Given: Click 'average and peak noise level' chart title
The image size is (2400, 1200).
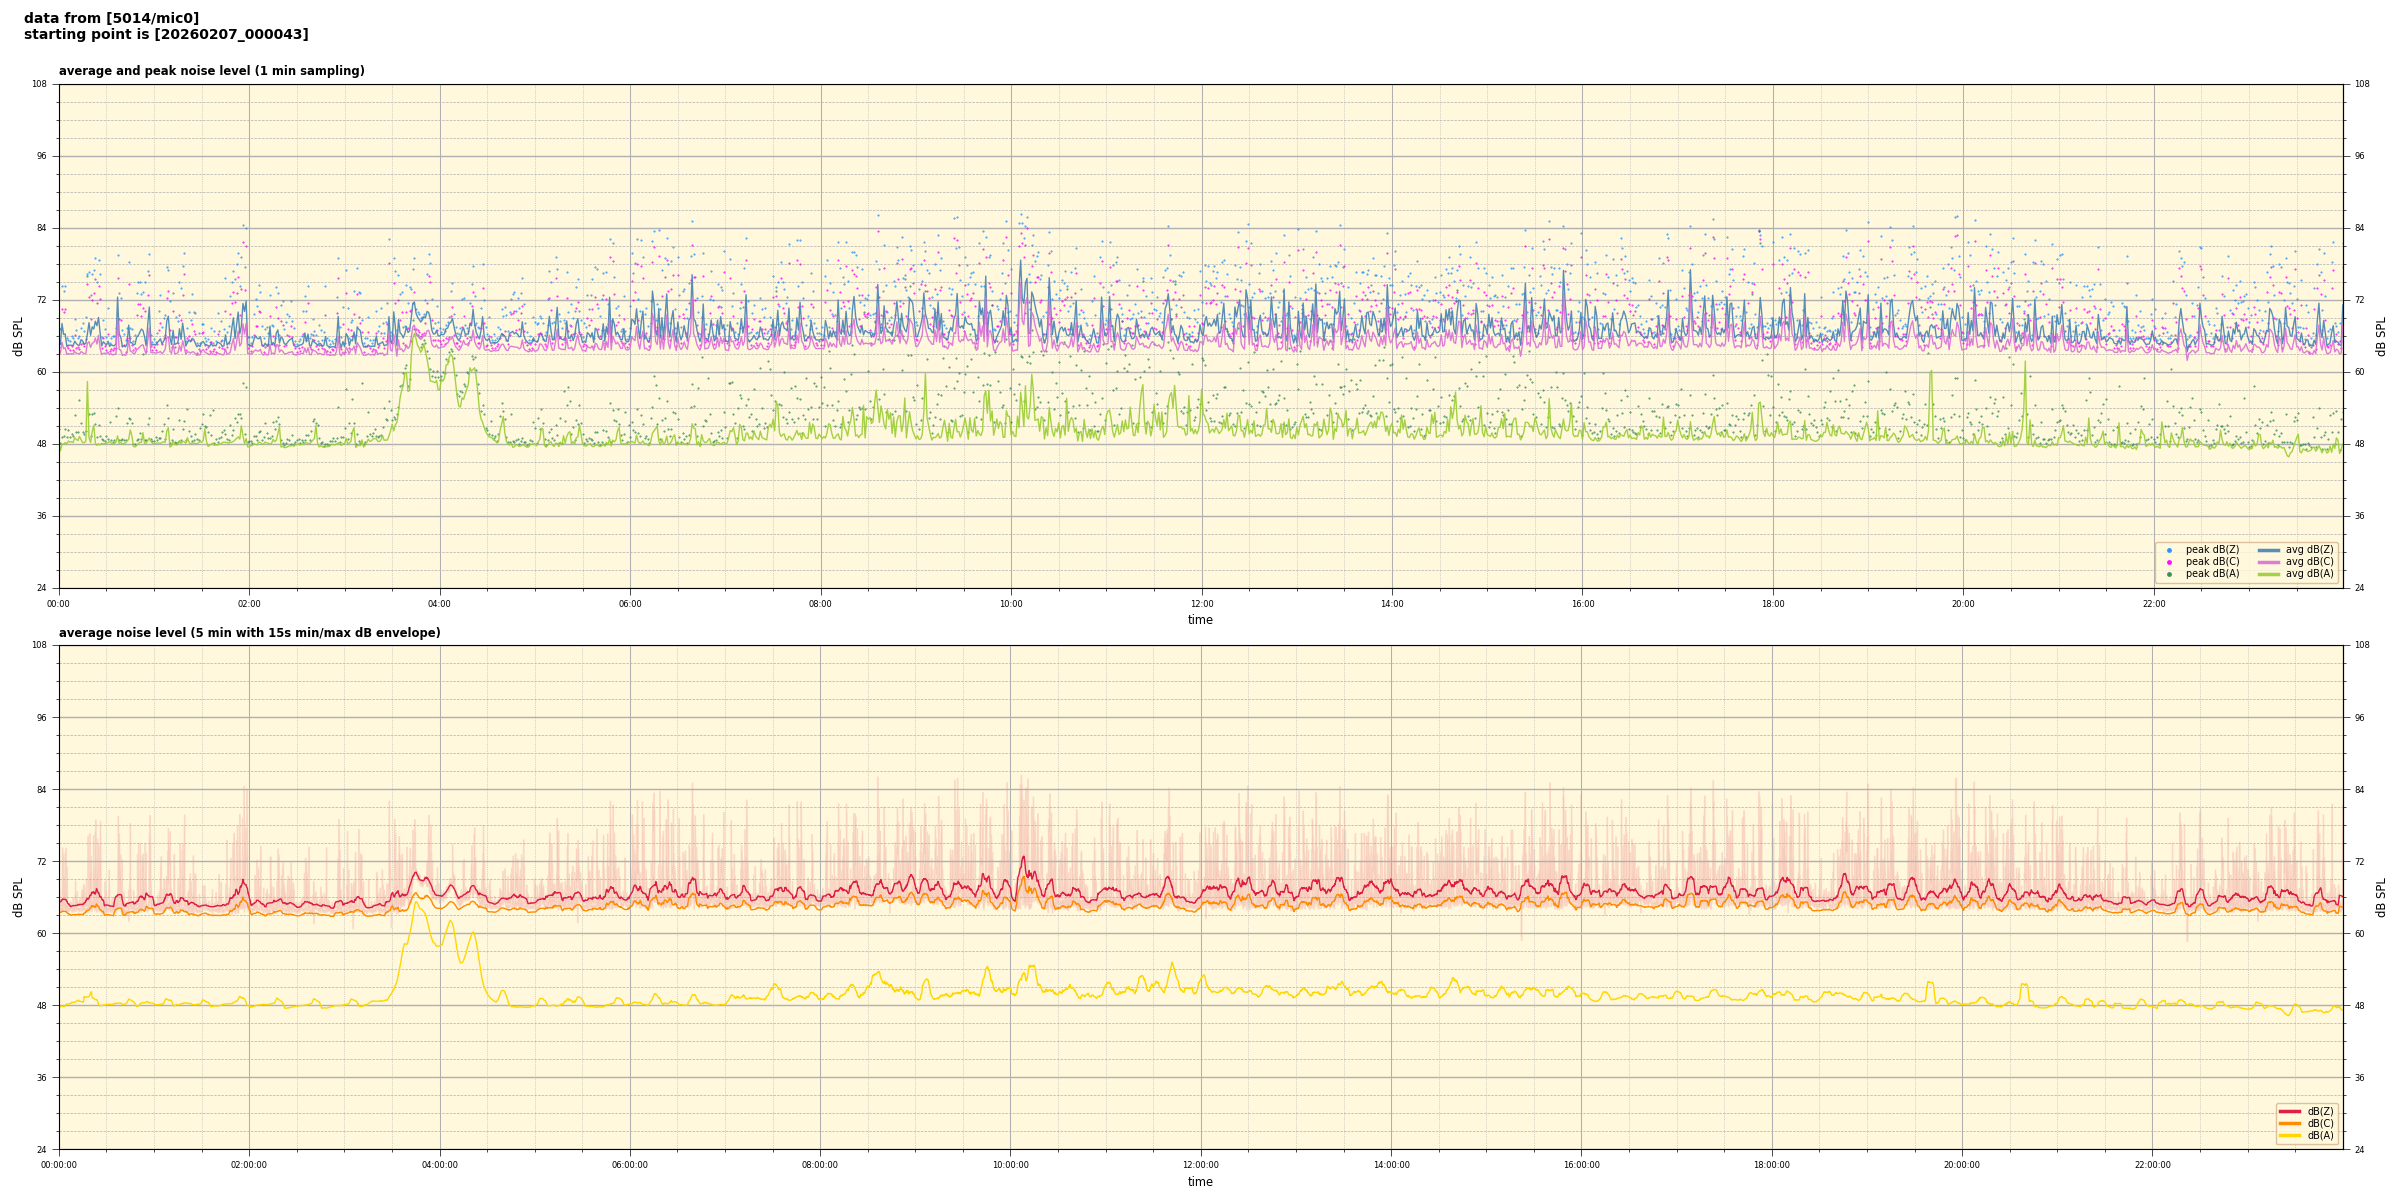Looking at the screenshot, I should pos(211,71).
